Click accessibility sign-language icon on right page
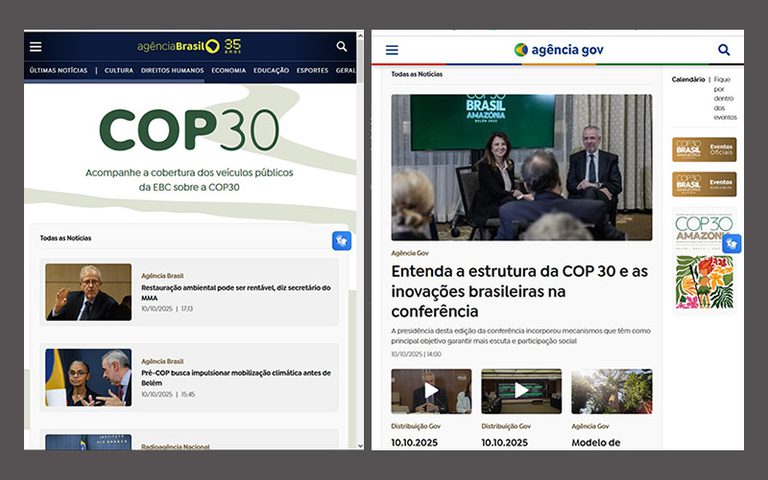This screenshot has height=480, width=768. [x=732, y=243]
